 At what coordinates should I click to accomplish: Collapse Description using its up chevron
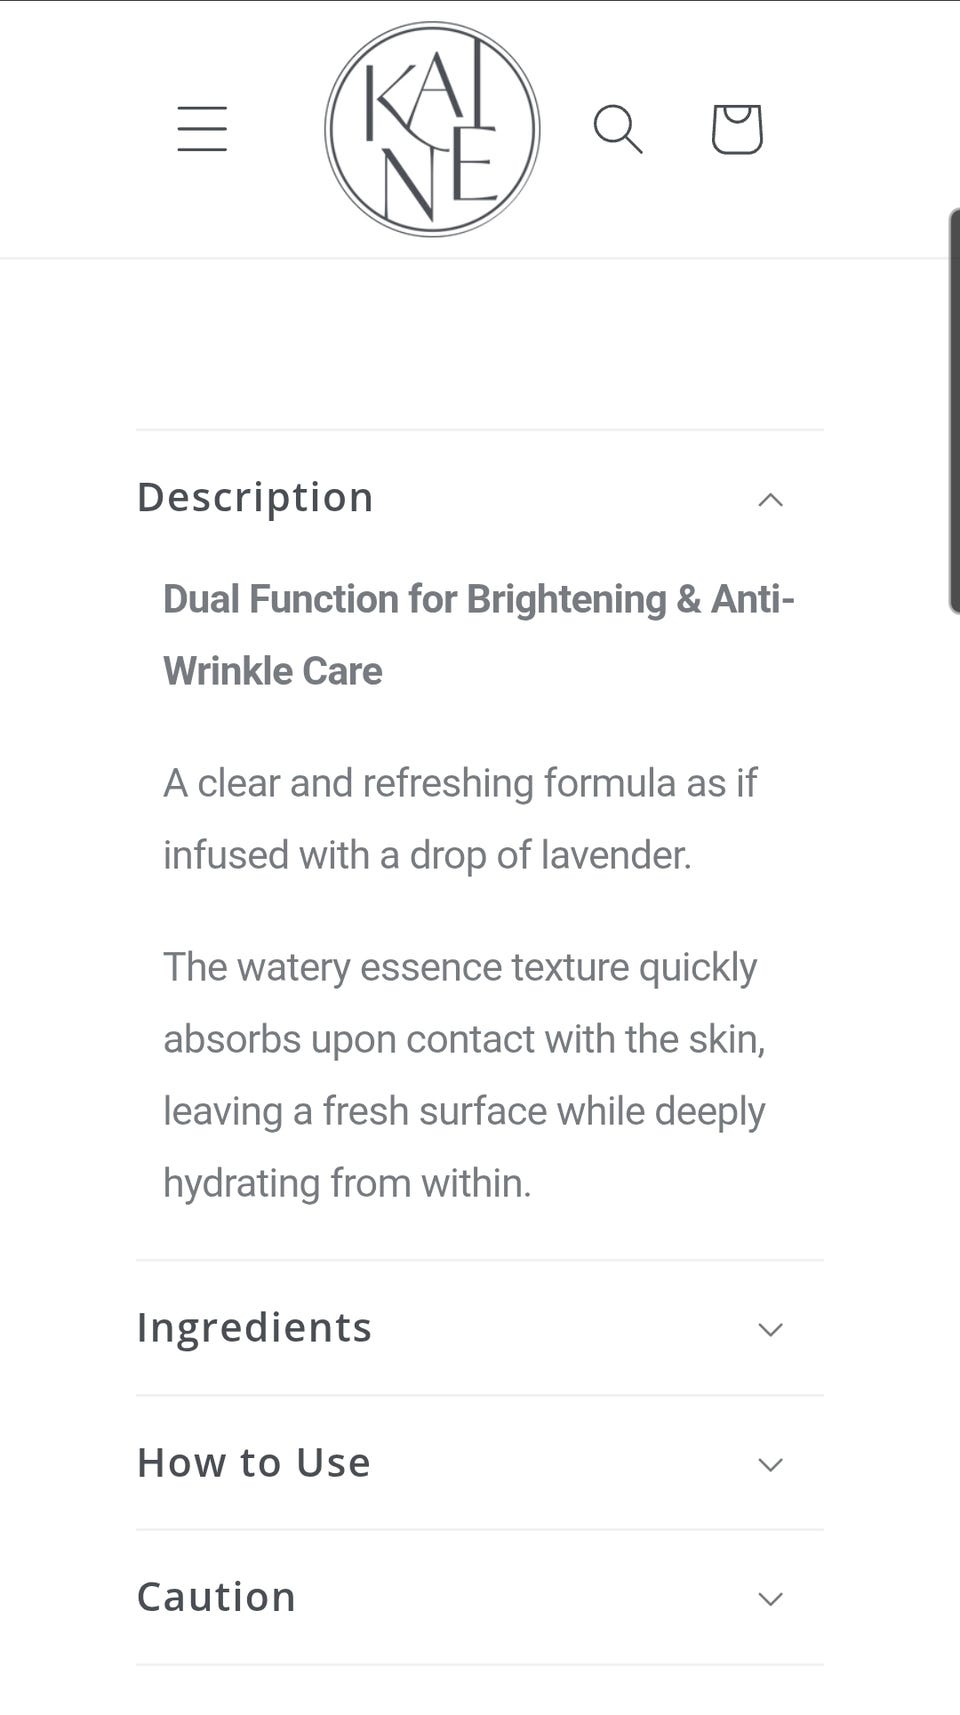(770, 499)
